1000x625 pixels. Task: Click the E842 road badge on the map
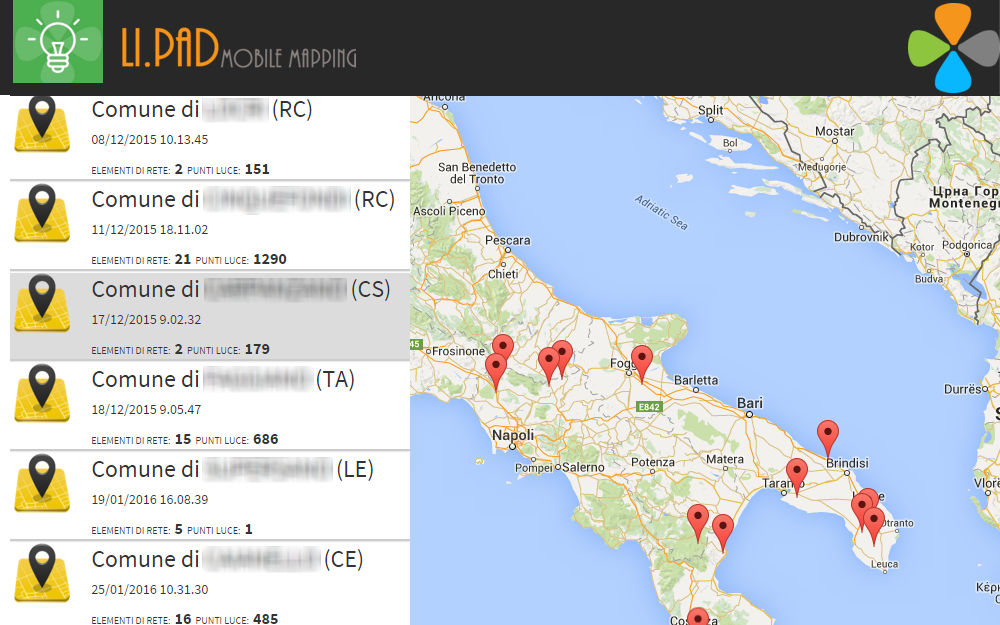648,407
